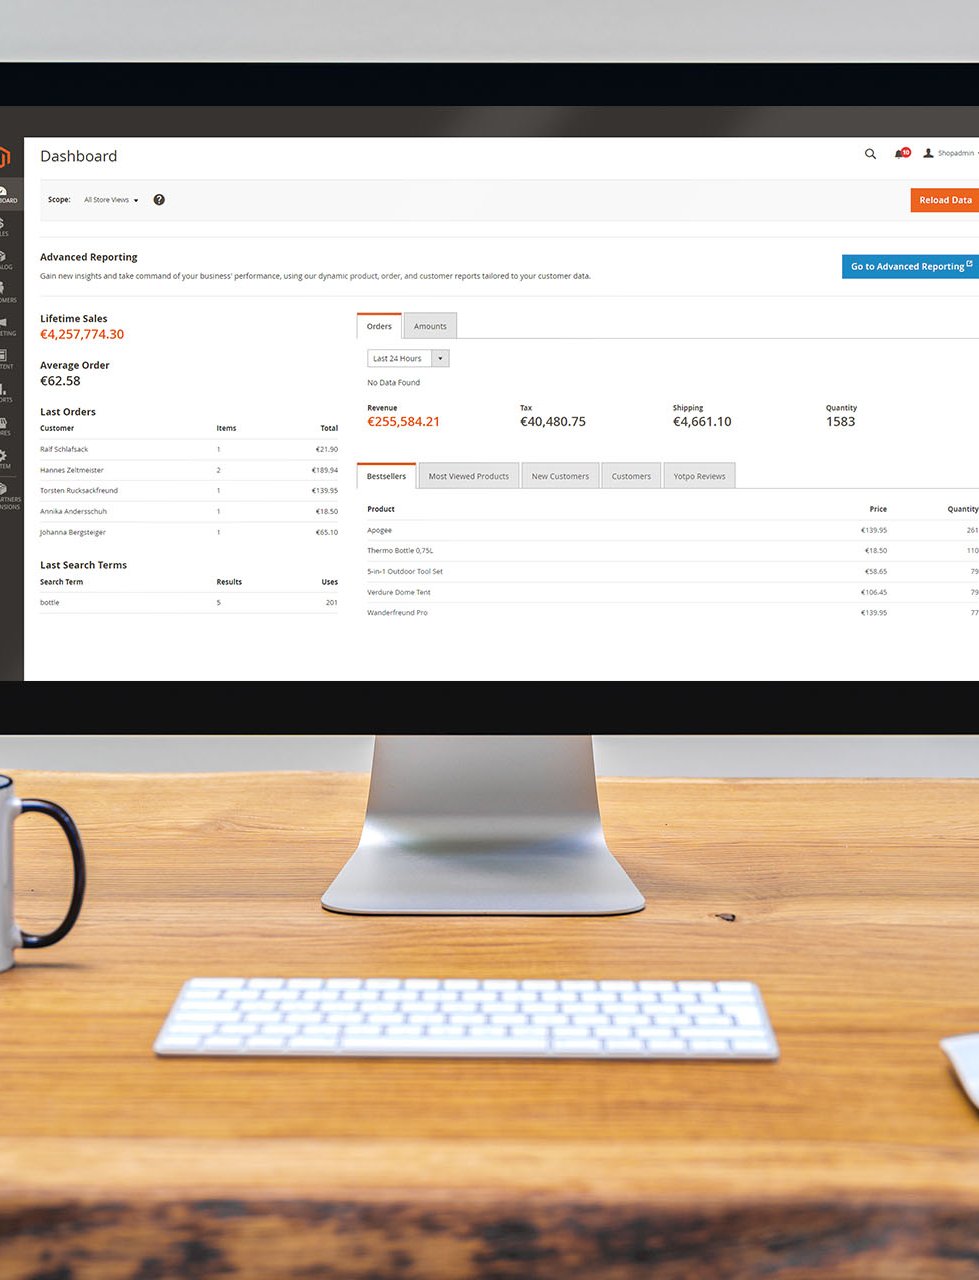Select the Most Viewed Products tab
The width and height of the screenshot is (979, 1280).
click(x=469, y=476)
